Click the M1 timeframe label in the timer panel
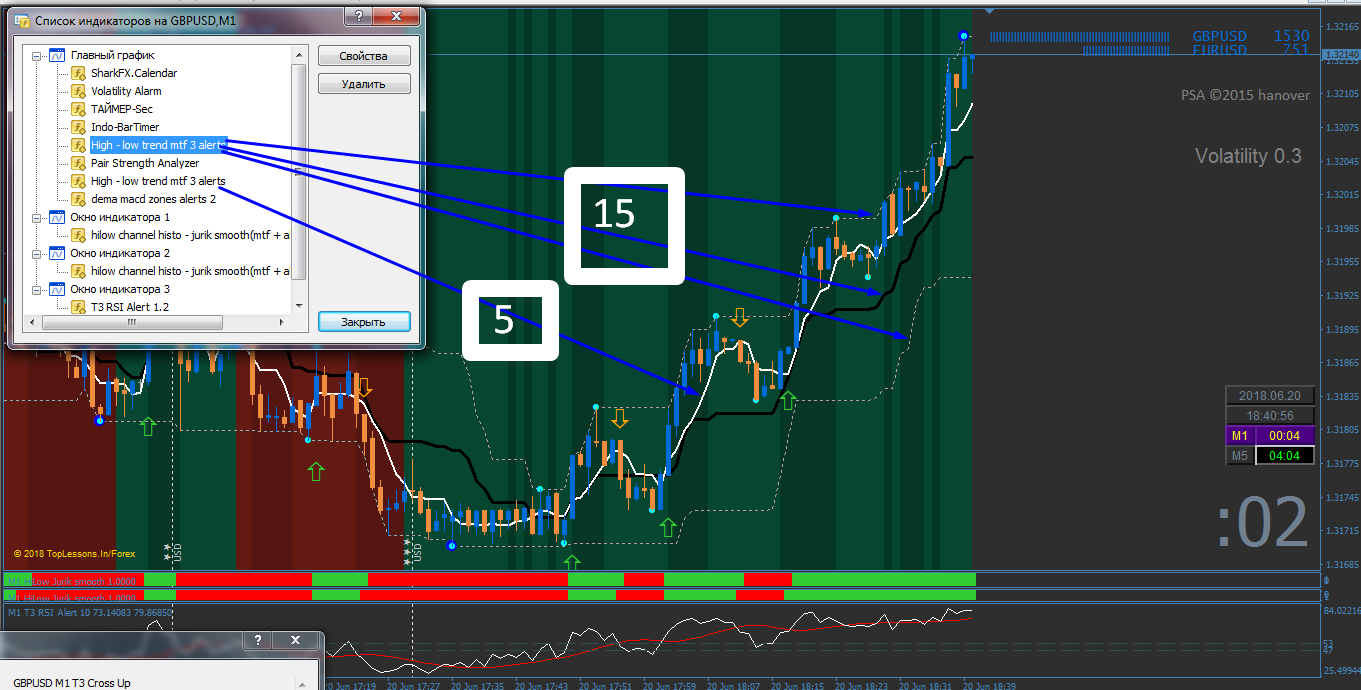 tap(1239, 436)
